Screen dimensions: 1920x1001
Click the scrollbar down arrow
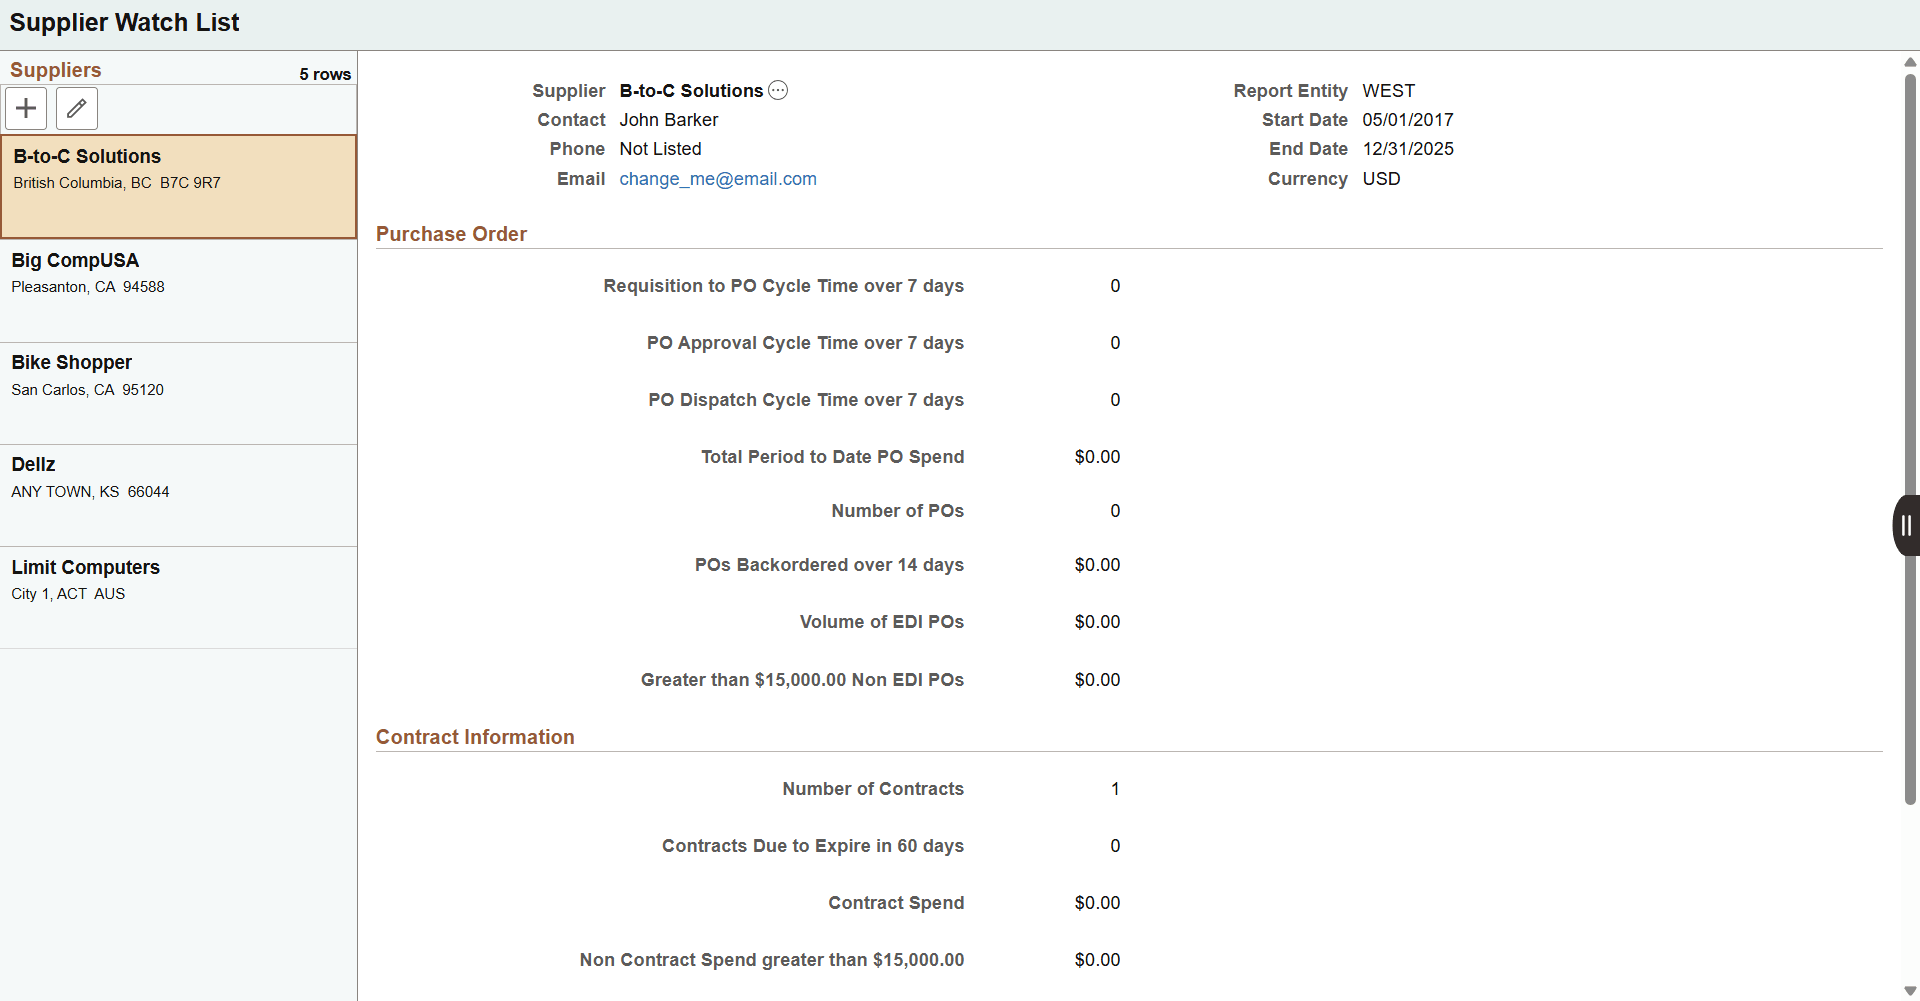tap(1911, 990)
